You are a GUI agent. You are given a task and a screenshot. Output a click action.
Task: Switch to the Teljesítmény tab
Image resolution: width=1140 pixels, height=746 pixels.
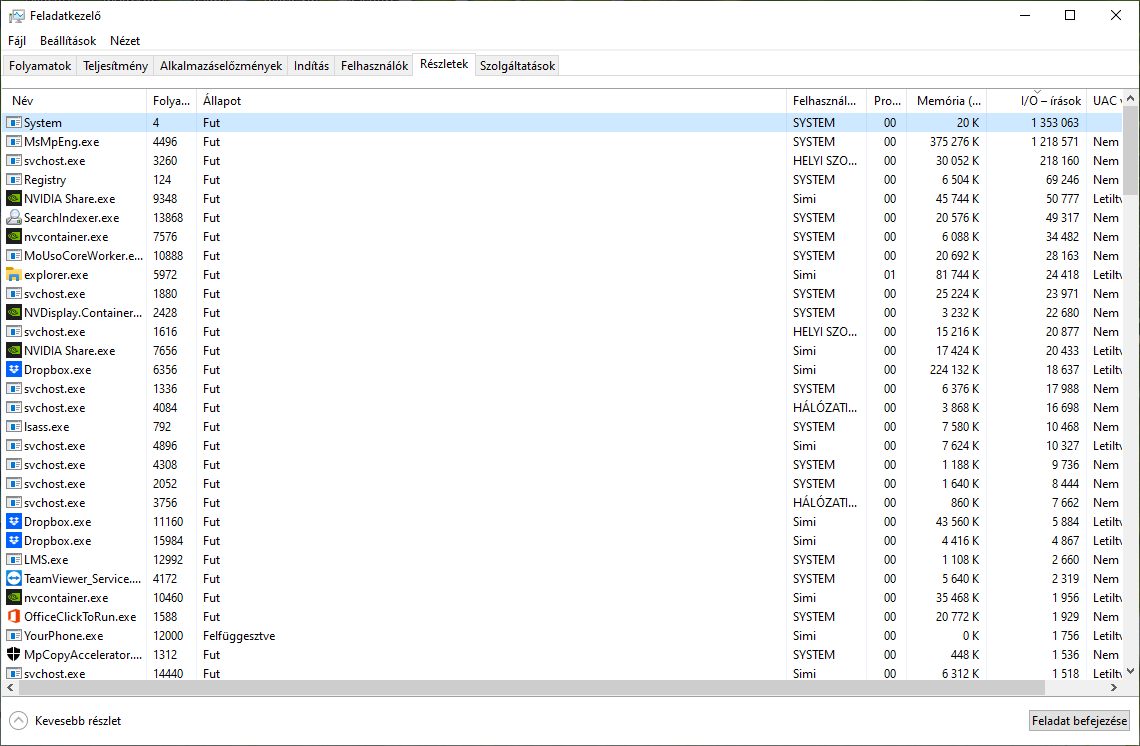115,65
